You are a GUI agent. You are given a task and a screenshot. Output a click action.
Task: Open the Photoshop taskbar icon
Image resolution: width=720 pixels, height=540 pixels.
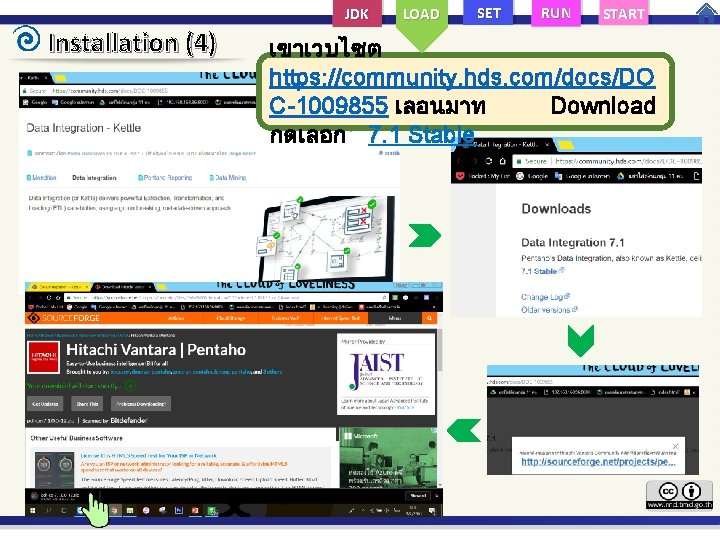coord(178,510)
